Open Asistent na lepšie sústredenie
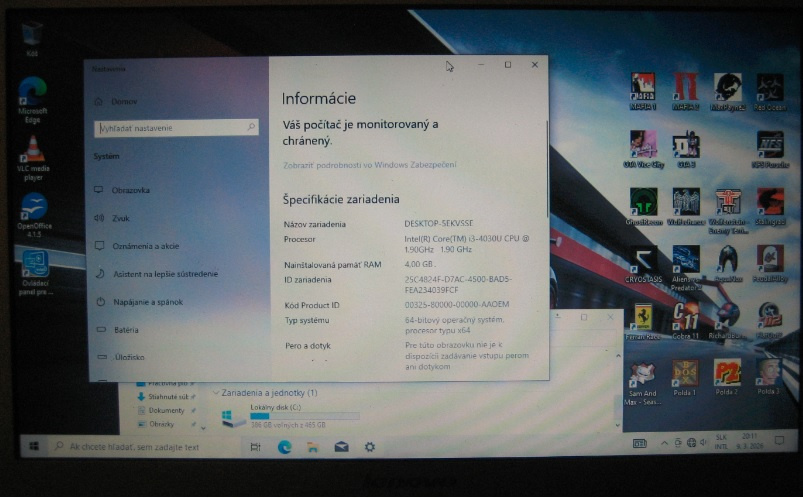The image size is (803, 498). point(165,274)
